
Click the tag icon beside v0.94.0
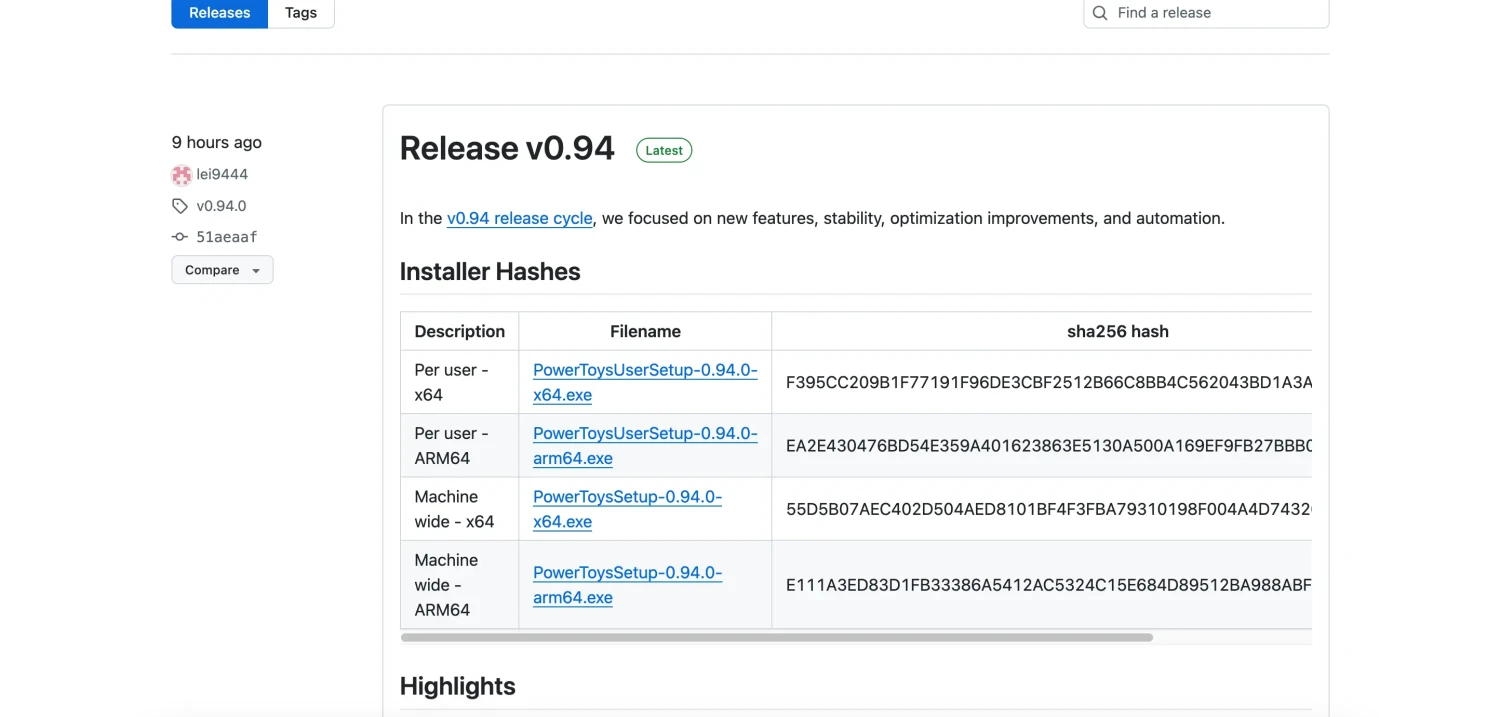coord(180,206)
